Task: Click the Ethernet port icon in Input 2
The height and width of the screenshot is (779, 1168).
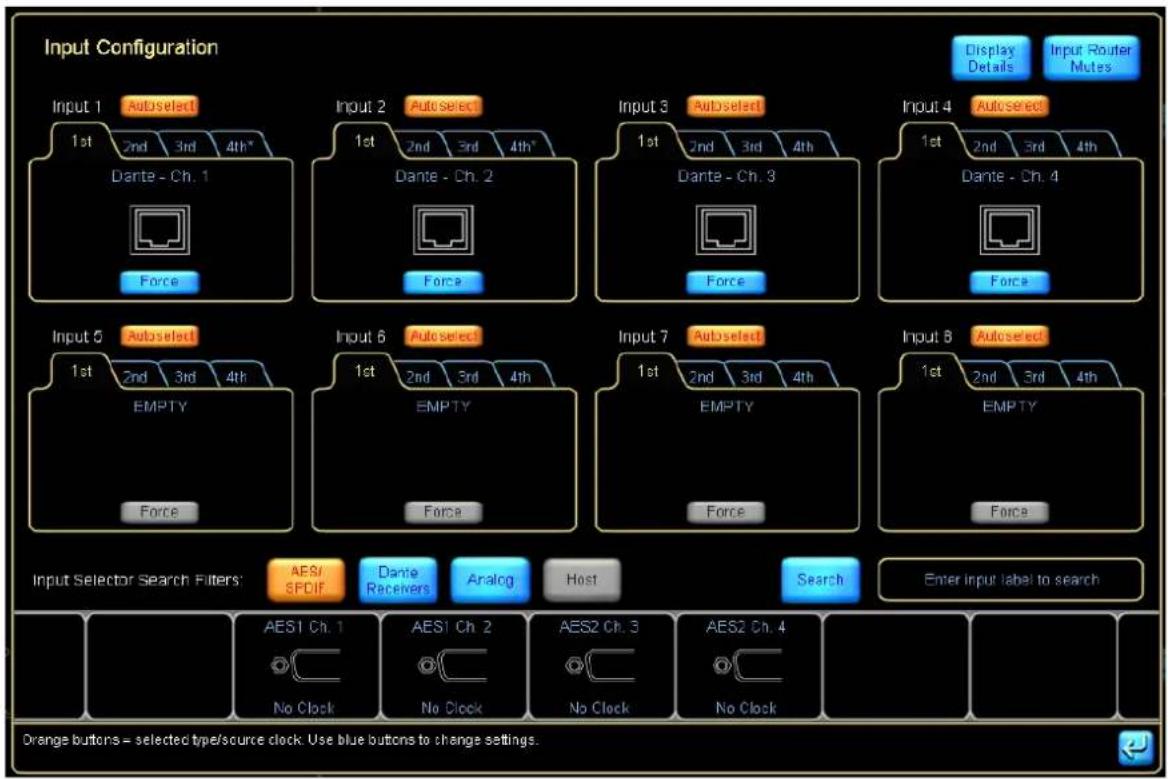Action: tap(443, 230)
